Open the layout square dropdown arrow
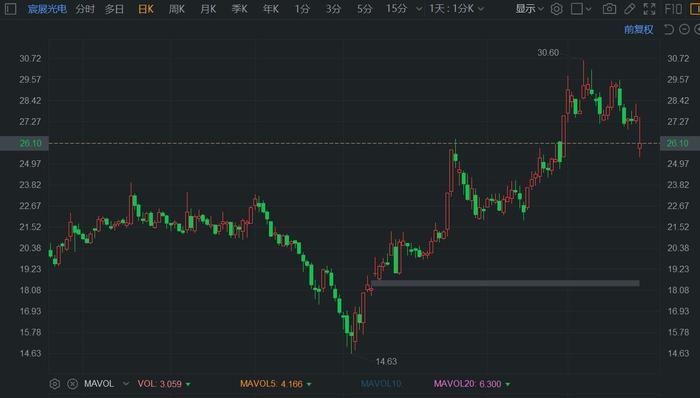Screen dimensions: 700x398 588,9
